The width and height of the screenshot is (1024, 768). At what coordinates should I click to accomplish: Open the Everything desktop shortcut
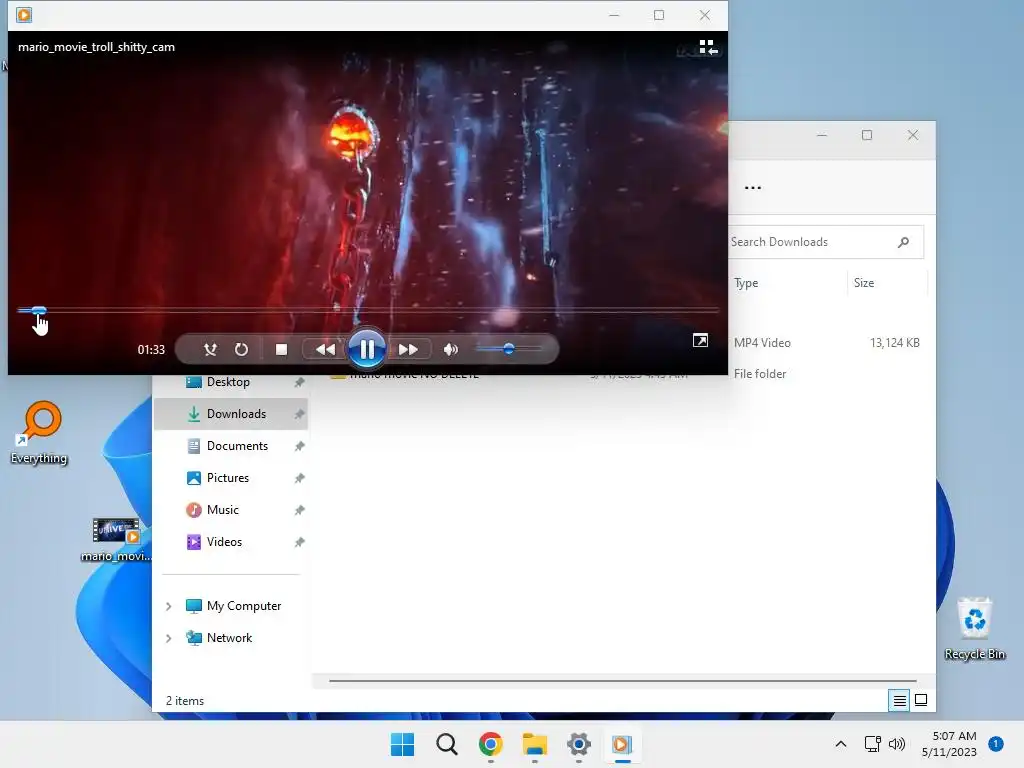[x=39, y=432]
